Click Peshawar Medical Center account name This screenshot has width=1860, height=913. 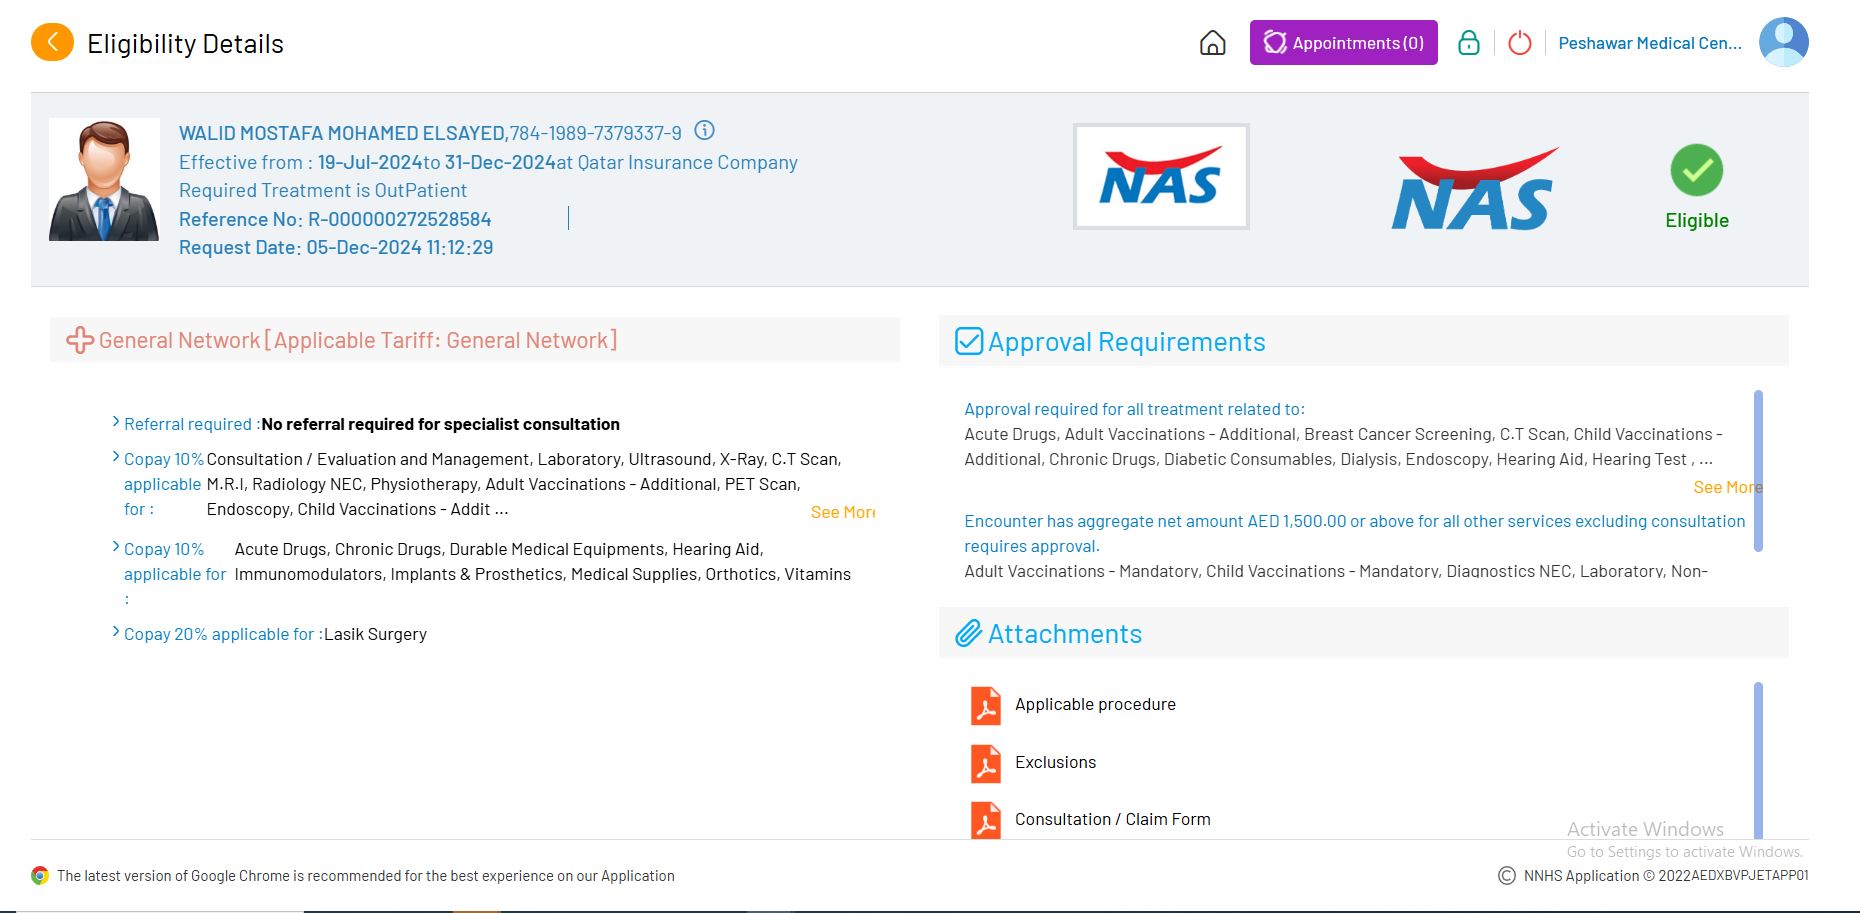pyautogui.click(x=1649, y=43)
